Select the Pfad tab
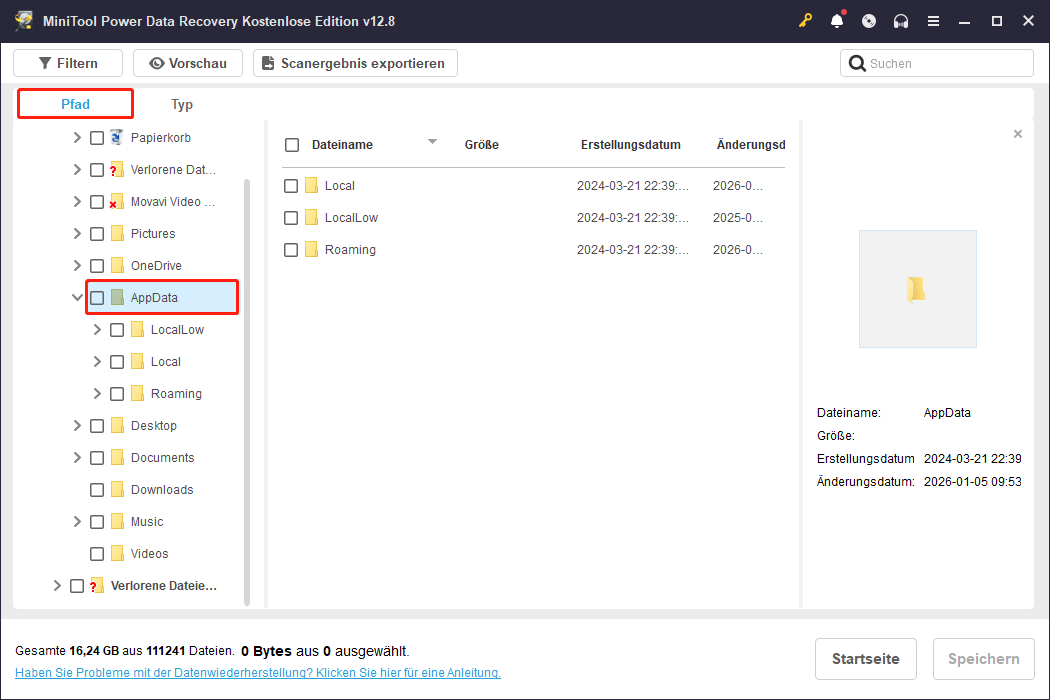 point(74,104)
